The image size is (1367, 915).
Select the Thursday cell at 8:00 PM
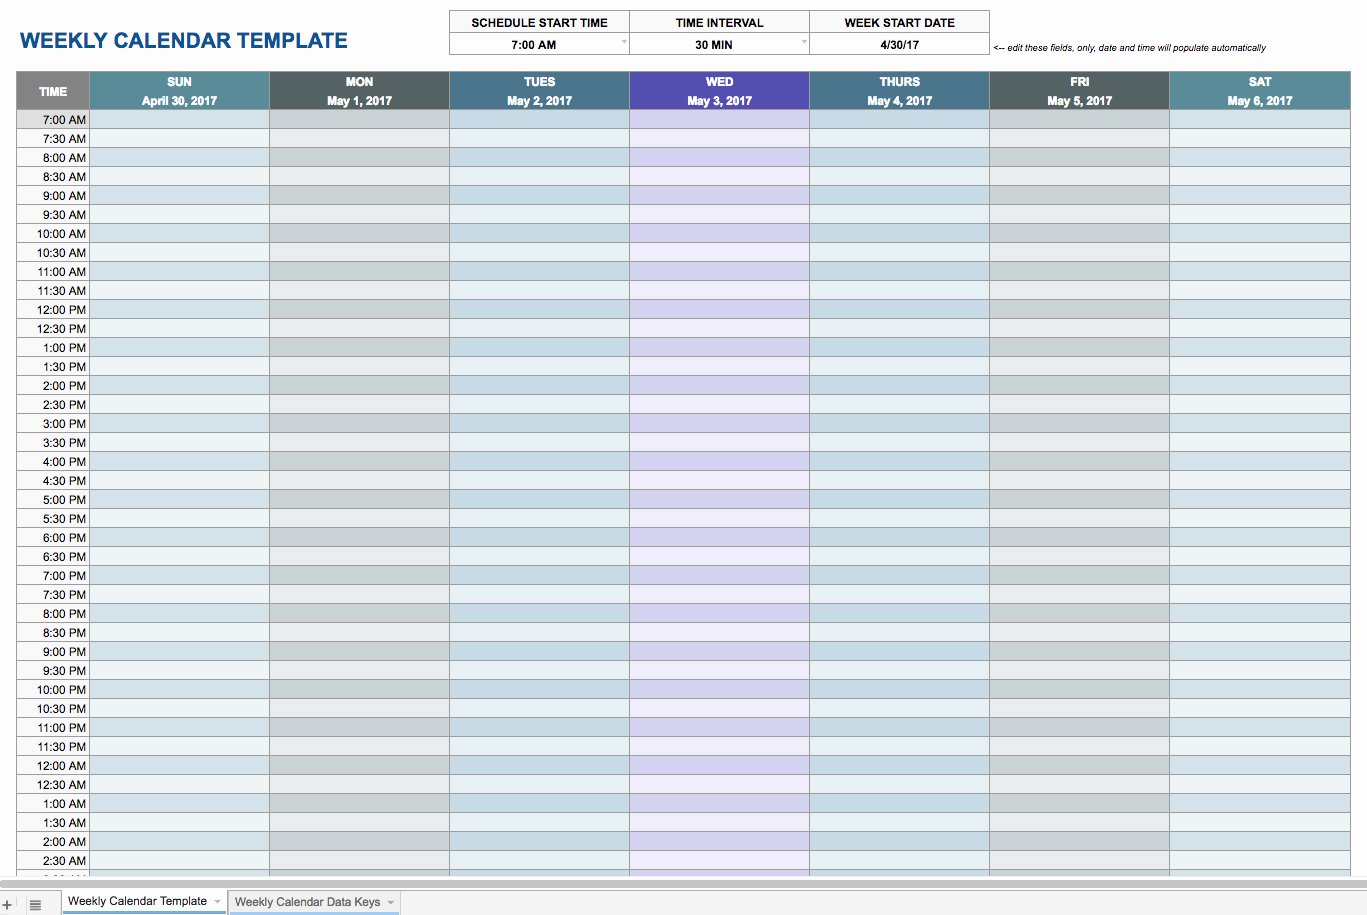(899, 614)
